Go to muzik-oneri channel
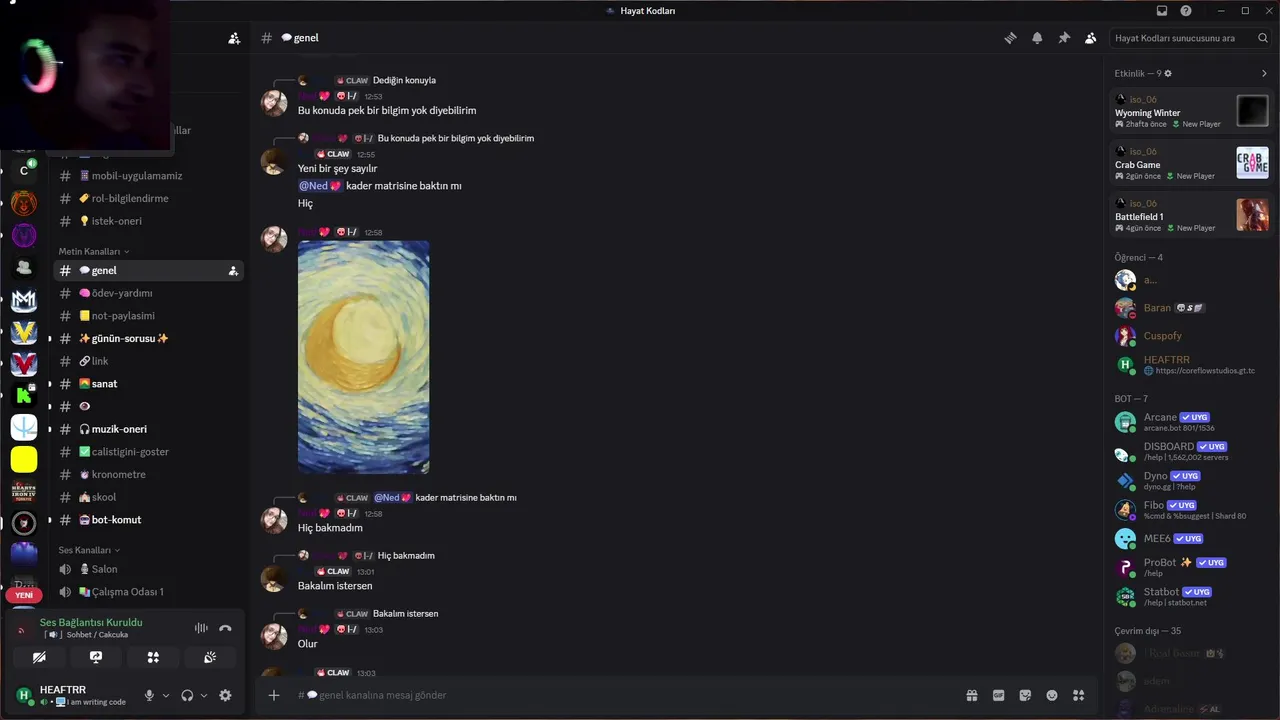Viewport: 1280px width, 720px height. pos(148,429)
